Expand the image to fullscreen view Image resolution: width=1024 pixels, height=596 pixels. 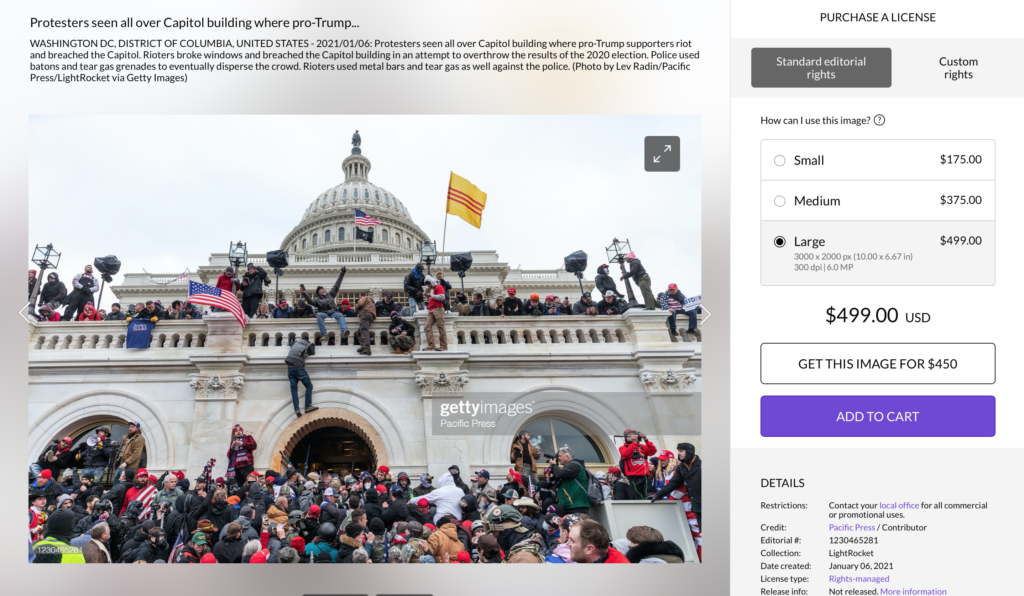662,154
